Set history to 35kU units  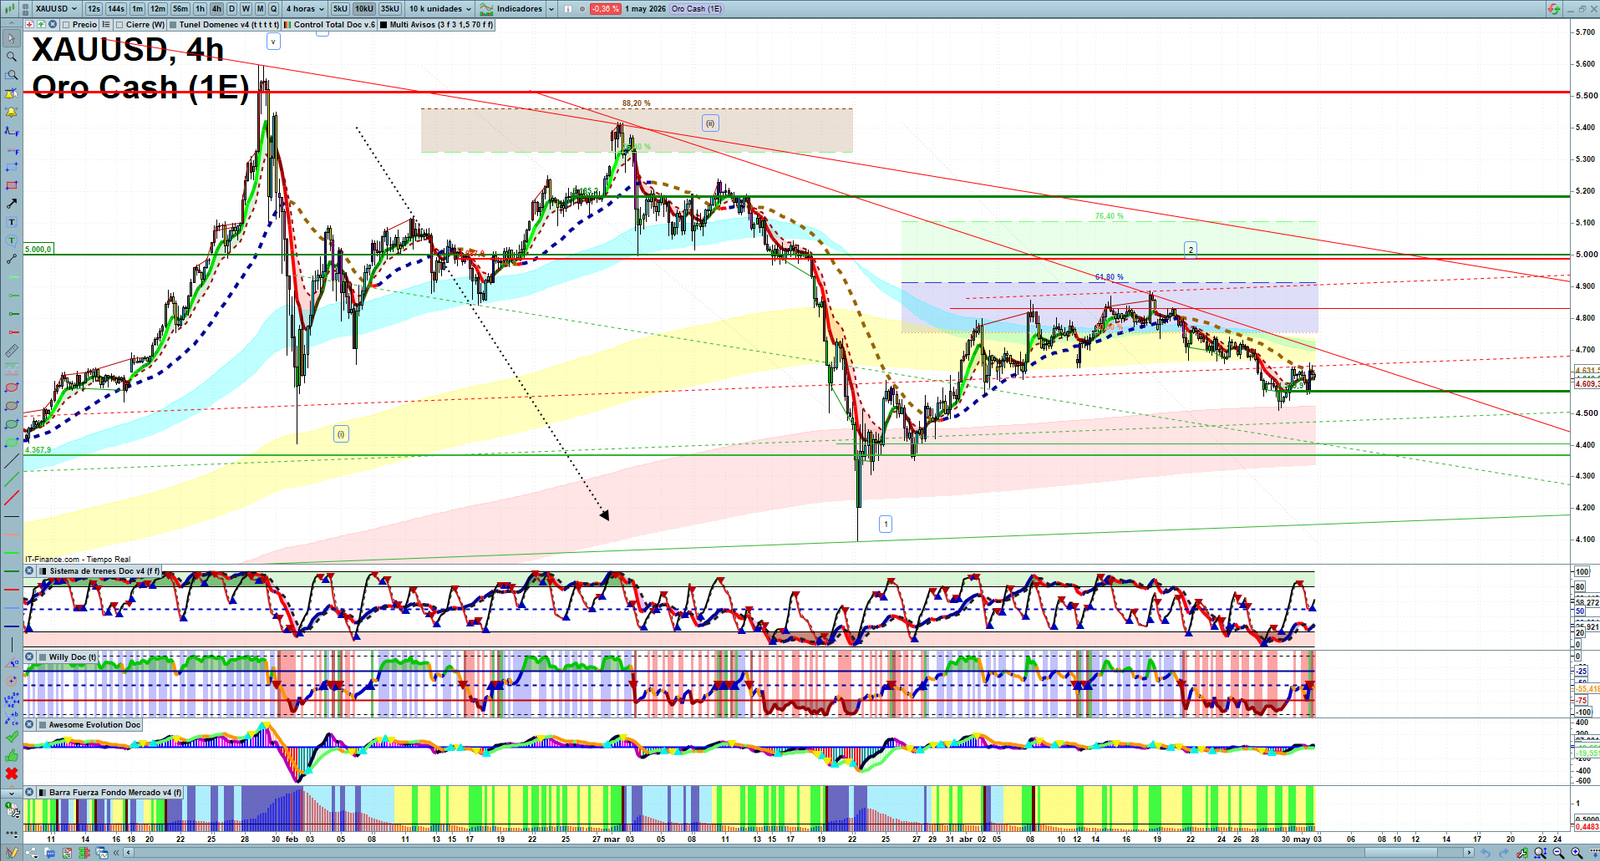pos(390,9)
